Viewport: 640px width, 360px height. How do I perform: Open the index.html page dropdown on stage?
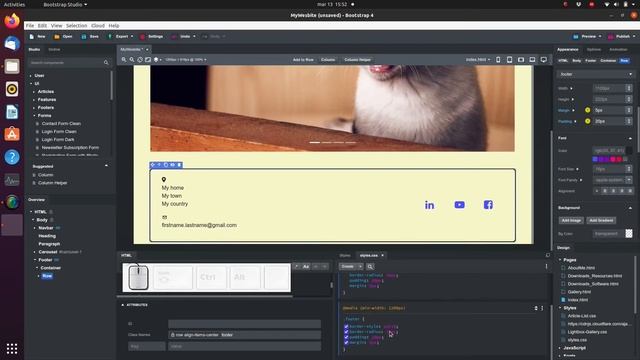478,60
